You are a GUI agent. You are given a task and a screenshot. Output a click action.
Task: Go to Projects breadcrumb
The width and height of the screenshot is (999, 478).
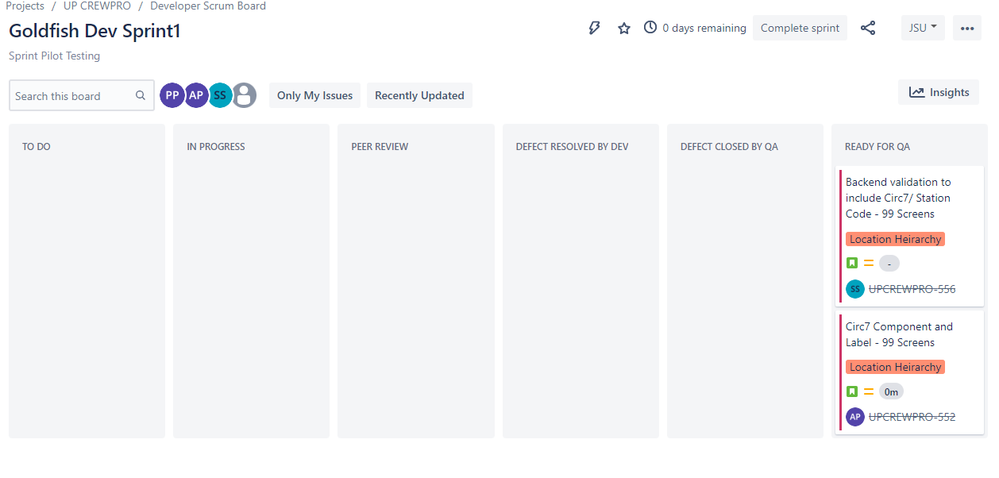(x=25, y=6)
